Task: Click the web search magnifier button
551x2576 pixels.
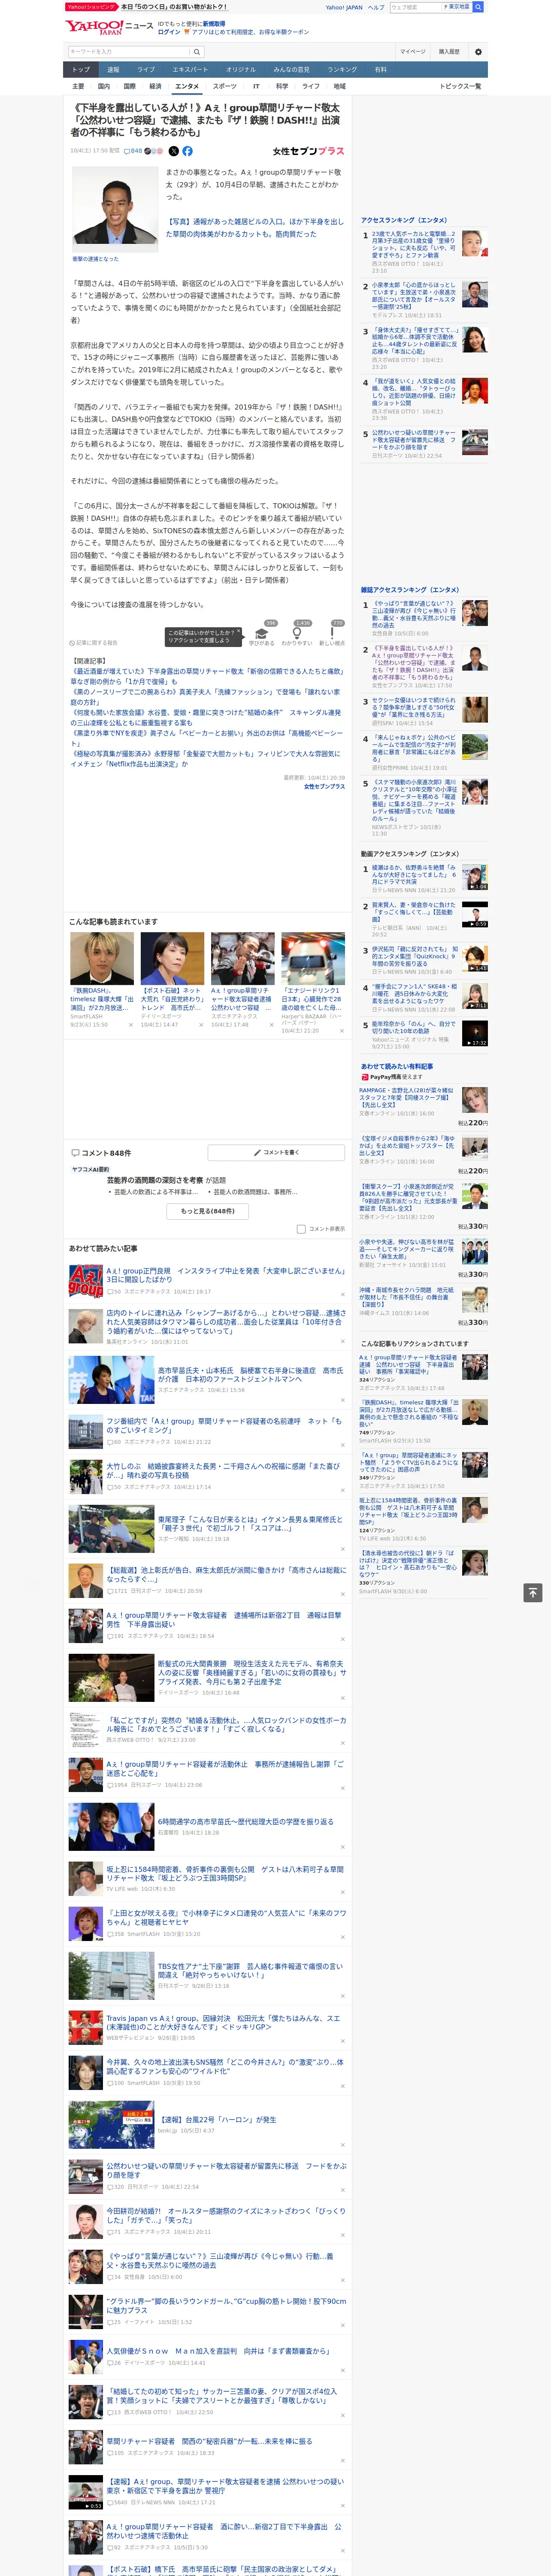Action: [x=478, y=7]
